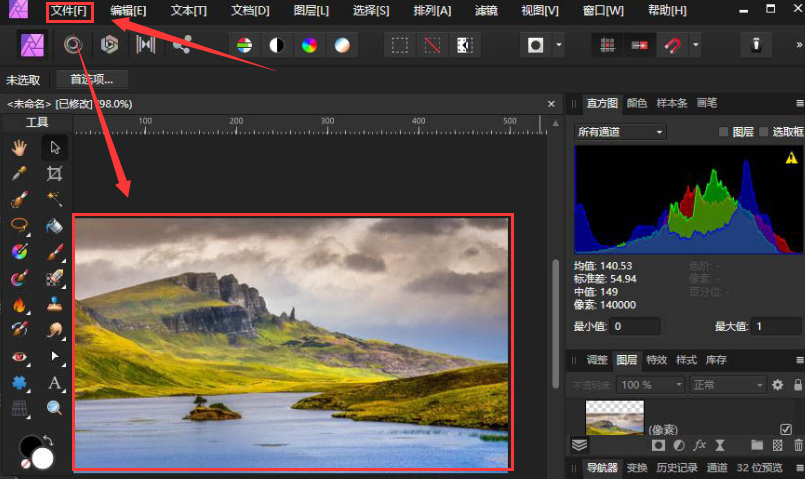Click the white secondary colour swatch
The width and height of the screenshot is (805, 479).
(42, 458)
